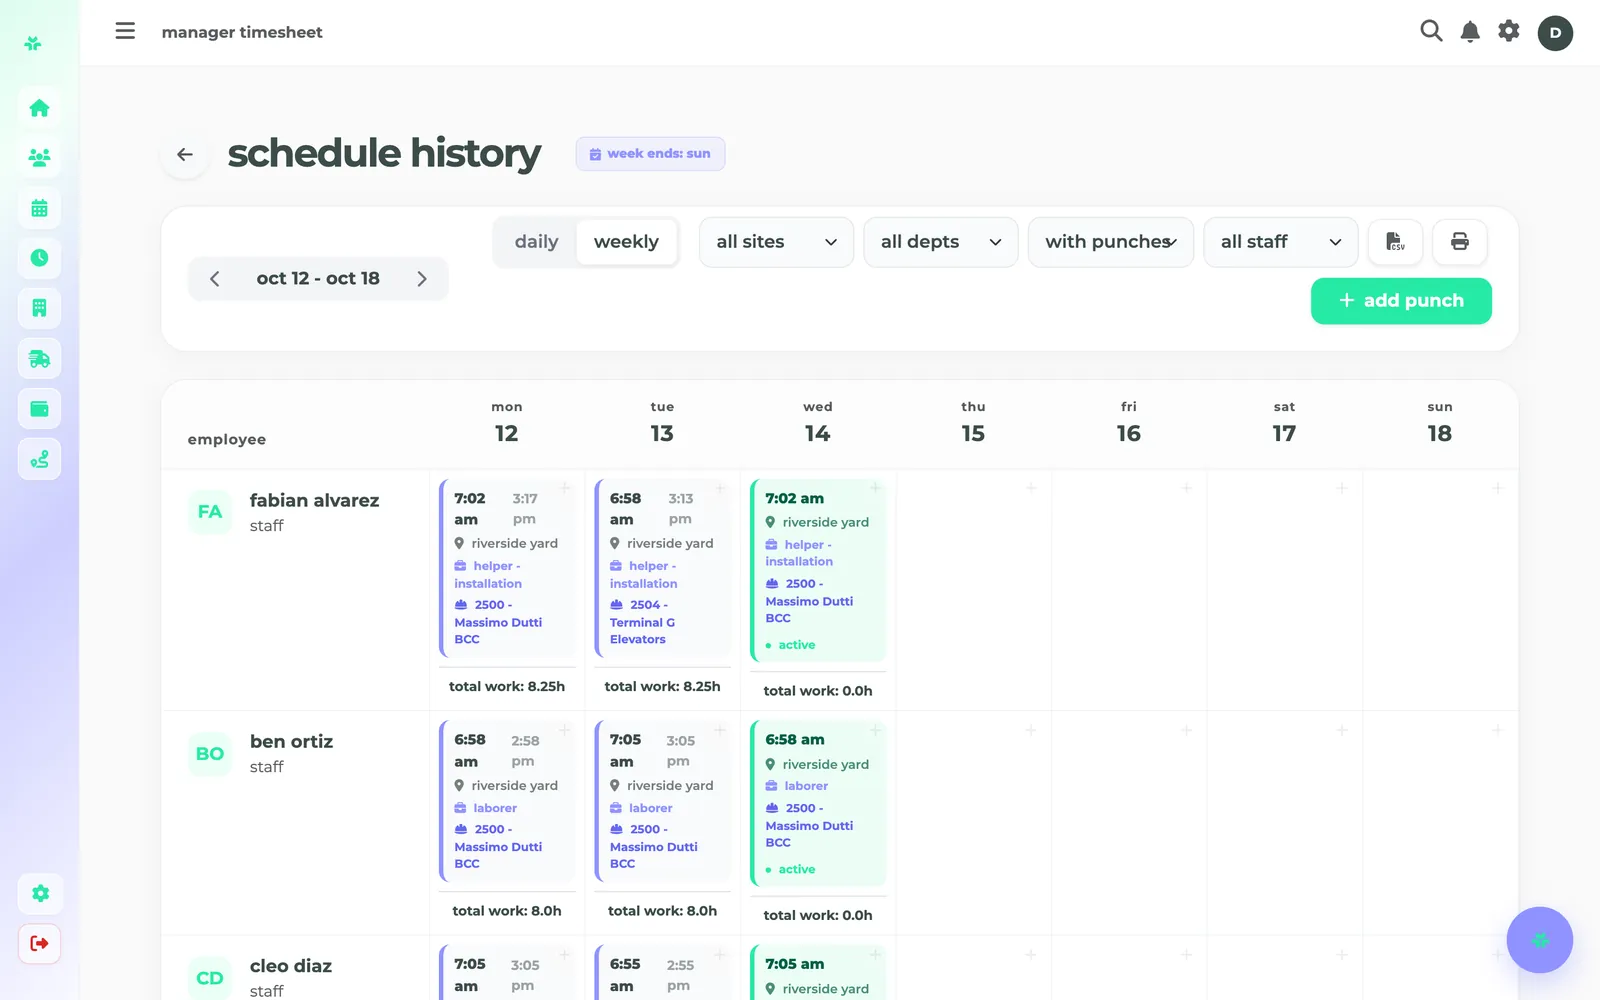1600x1000 pixels.
Task: Add punch for Ben Ortiz on Friday
Action: (1186, 730)
